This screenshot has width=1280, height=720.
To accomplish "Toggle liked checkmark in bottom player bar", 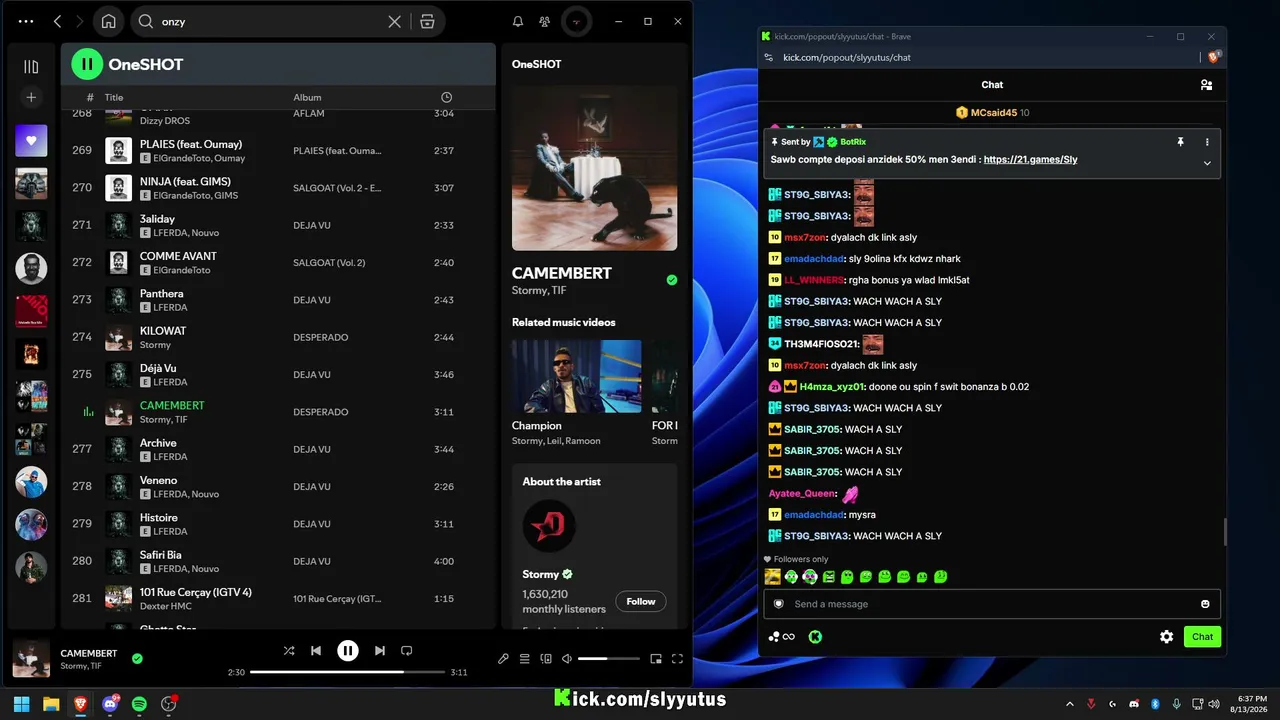I will click(137, 658).
